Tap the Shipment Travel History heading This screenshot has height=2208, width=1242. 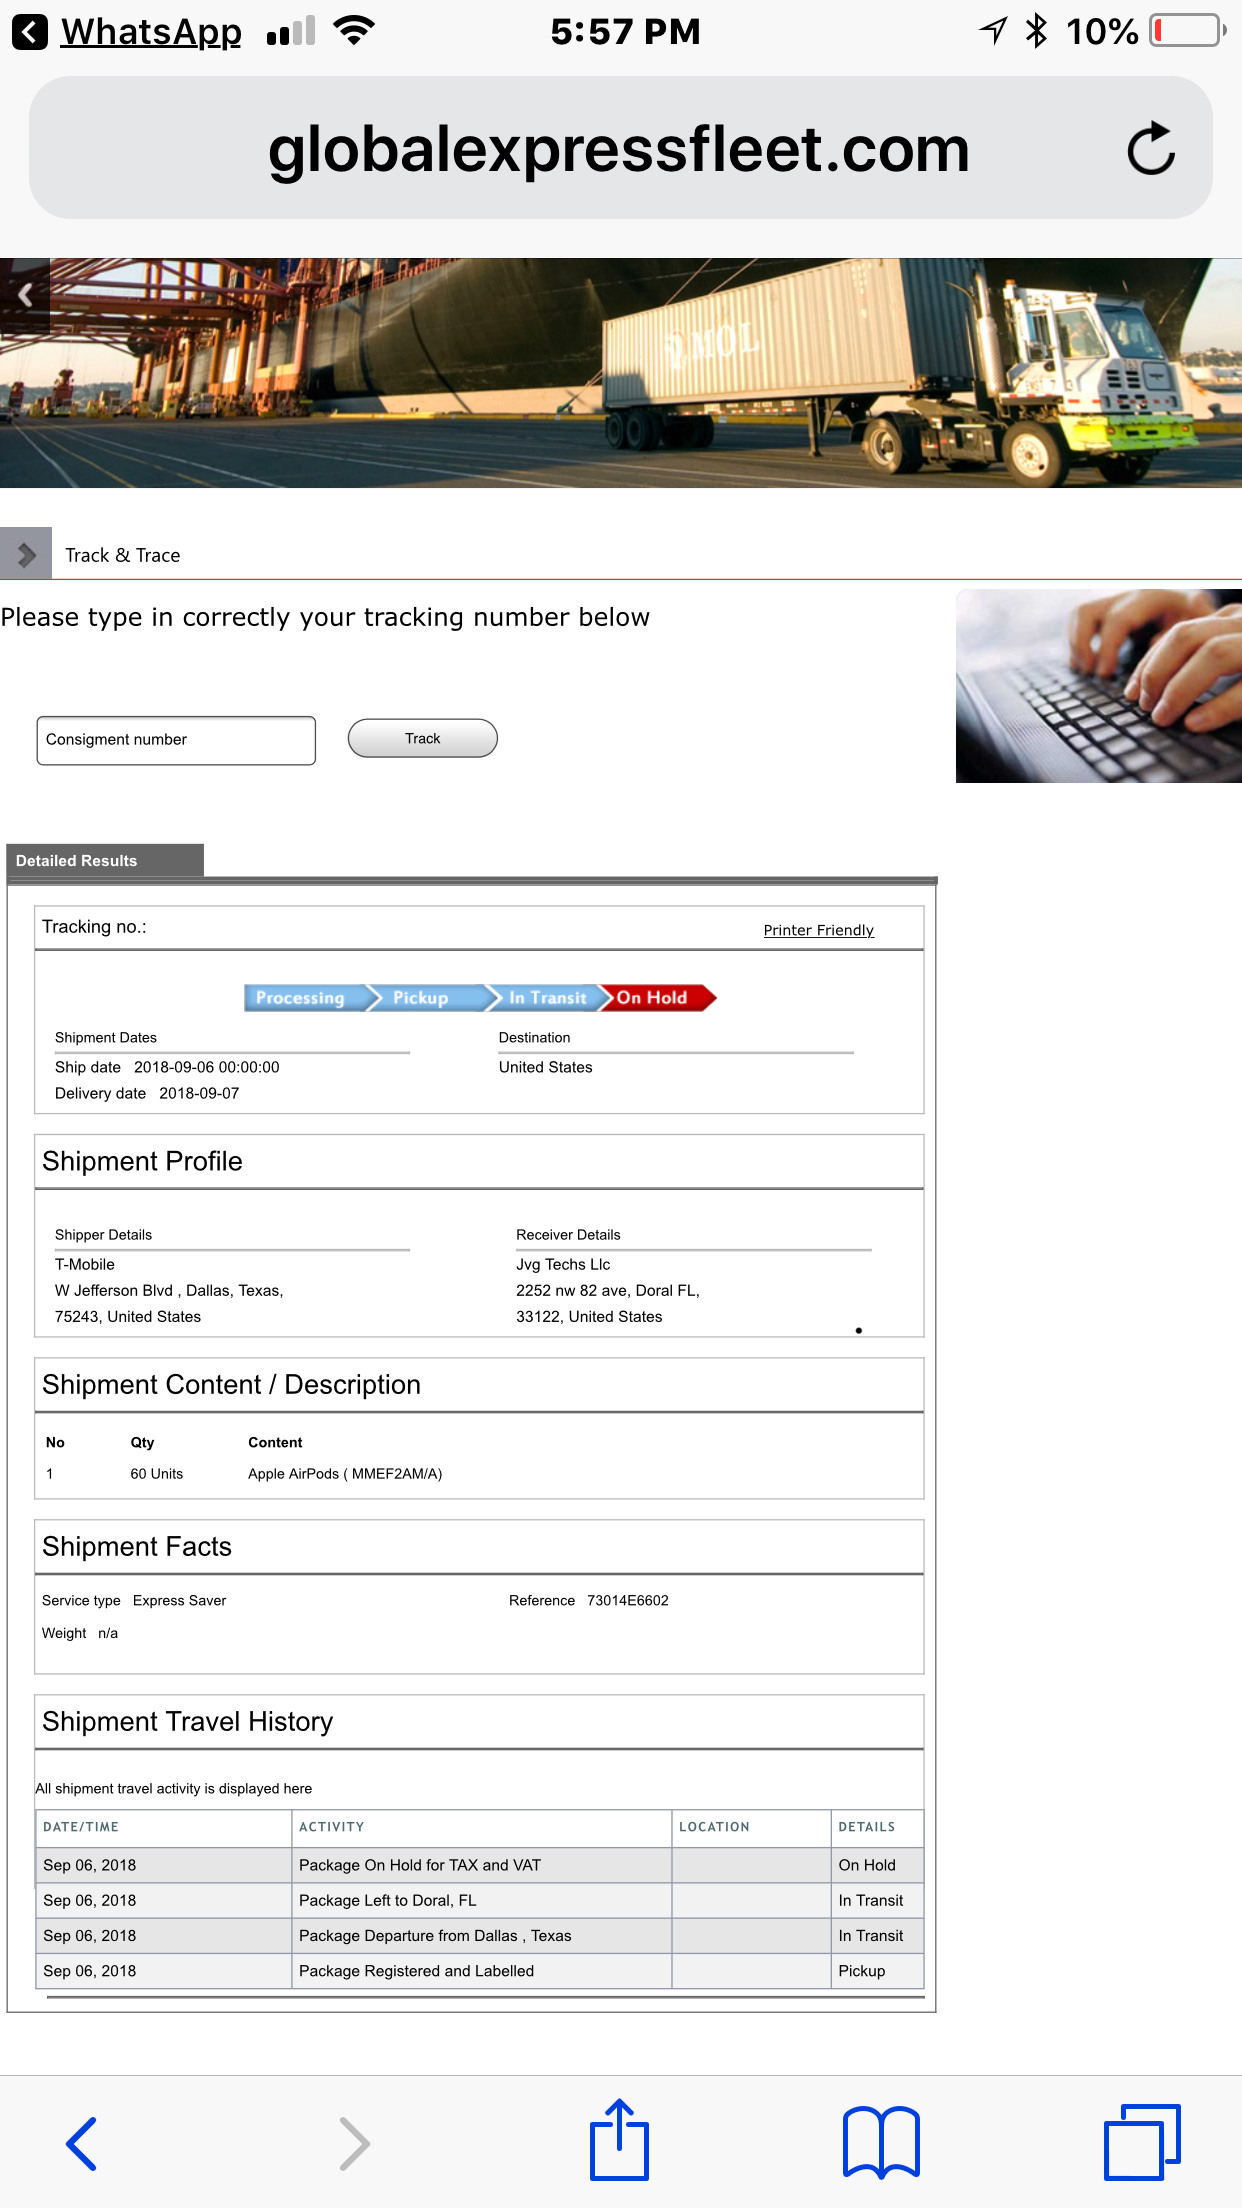pyautogui.click(x=188, y=1721)
